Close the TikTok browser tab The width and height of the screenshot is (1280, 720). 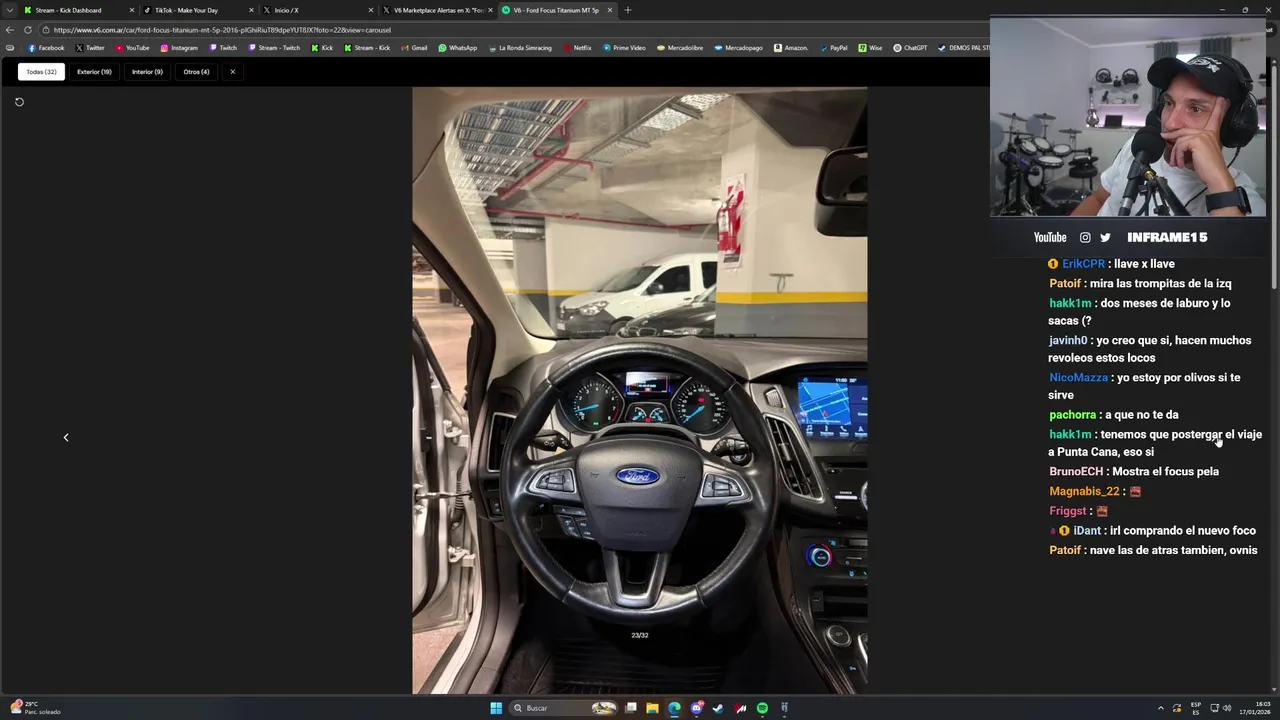coord(251,10)
